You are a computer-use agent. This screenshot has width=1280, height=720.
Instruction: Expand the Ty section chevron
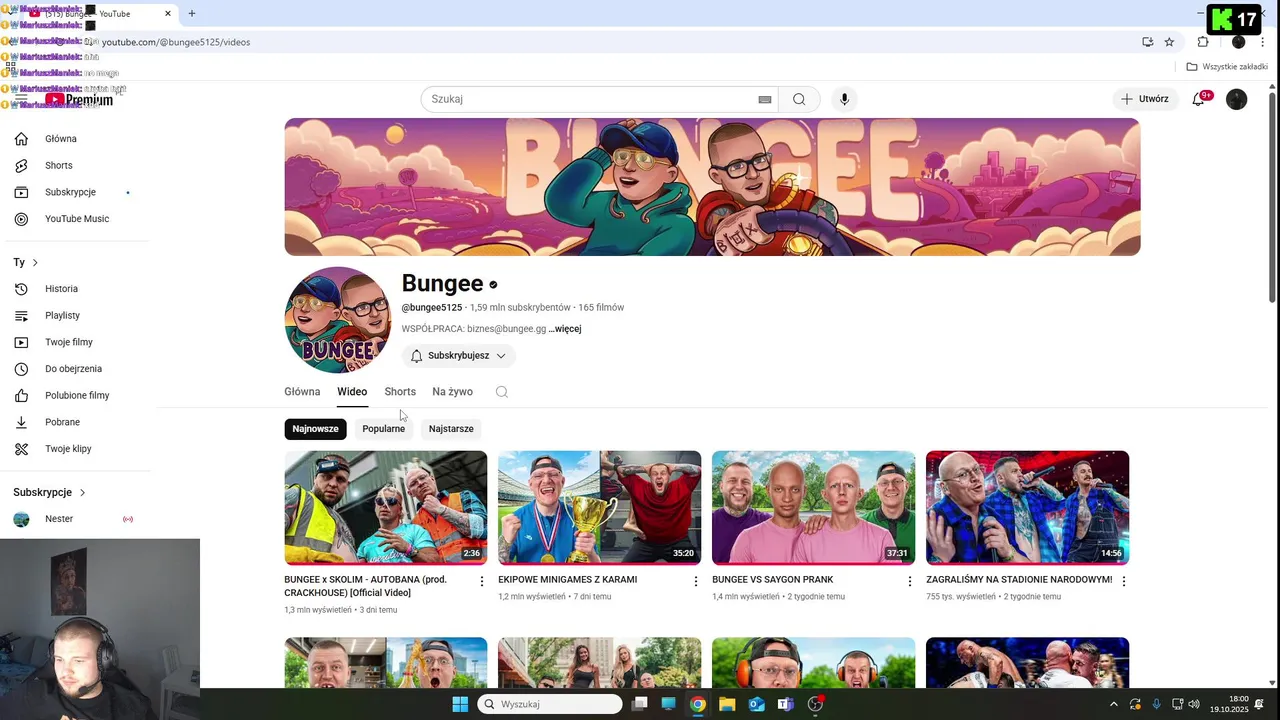(35, 263)
